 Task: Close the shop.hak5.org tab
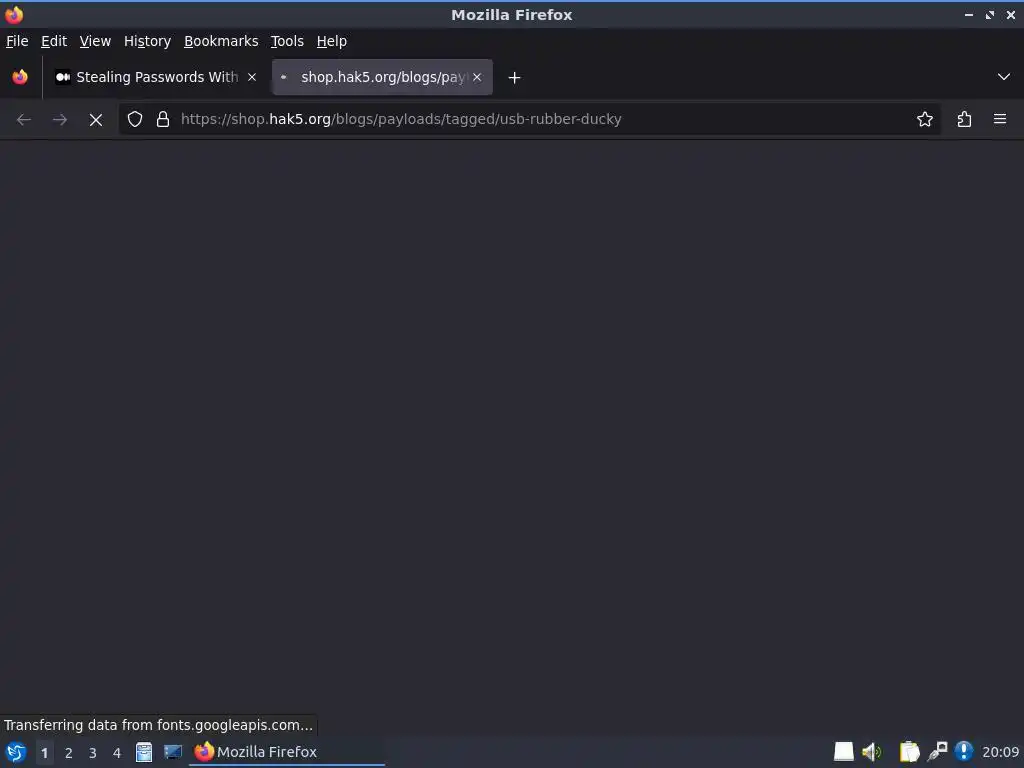point(477,77)
